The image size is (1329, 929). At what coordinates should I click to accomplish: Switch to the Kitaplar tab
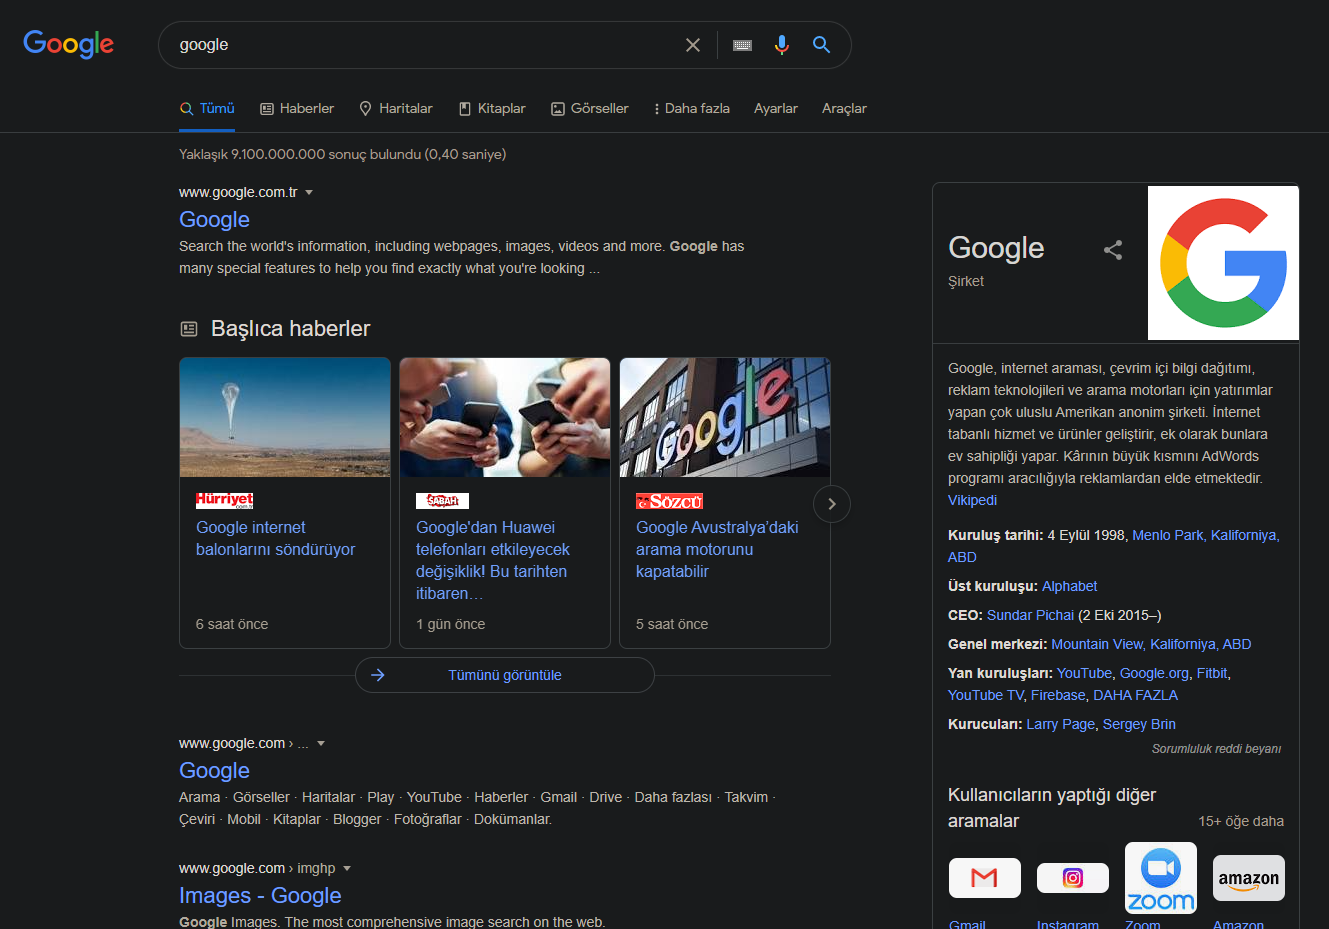[x=492, y=108]
